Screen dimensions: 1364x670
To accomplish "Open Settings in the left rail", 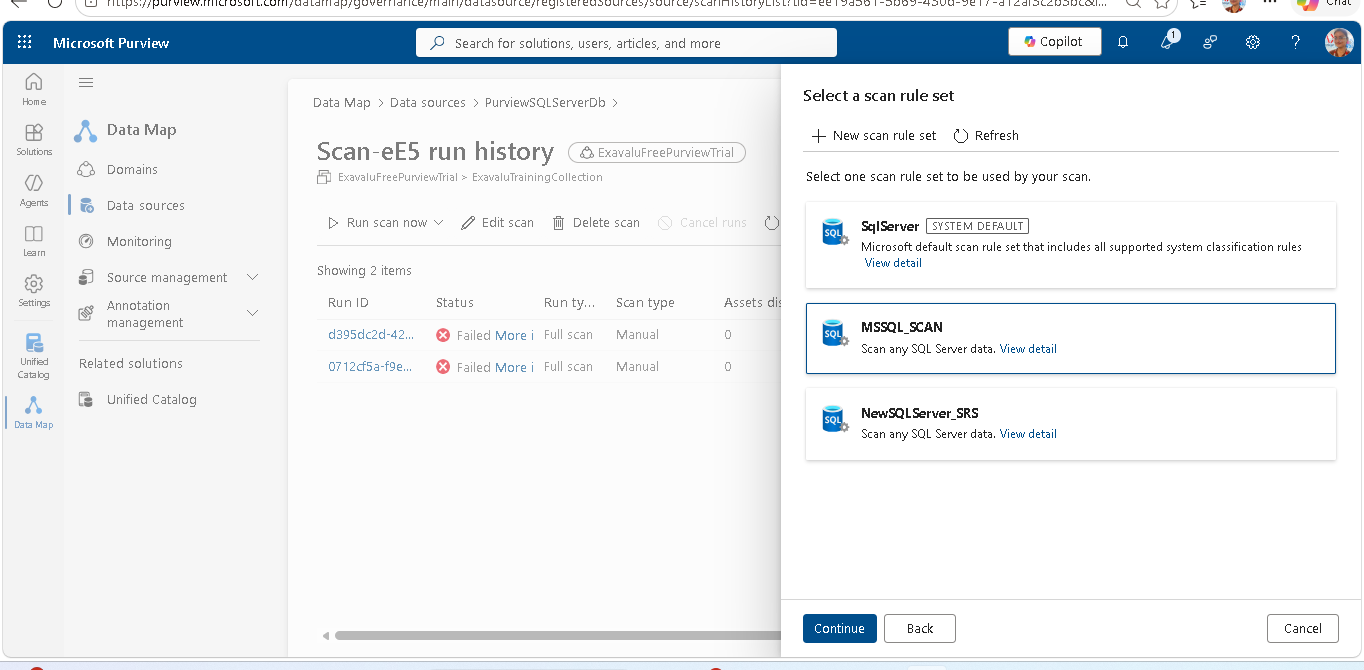I will pos(34,290).
